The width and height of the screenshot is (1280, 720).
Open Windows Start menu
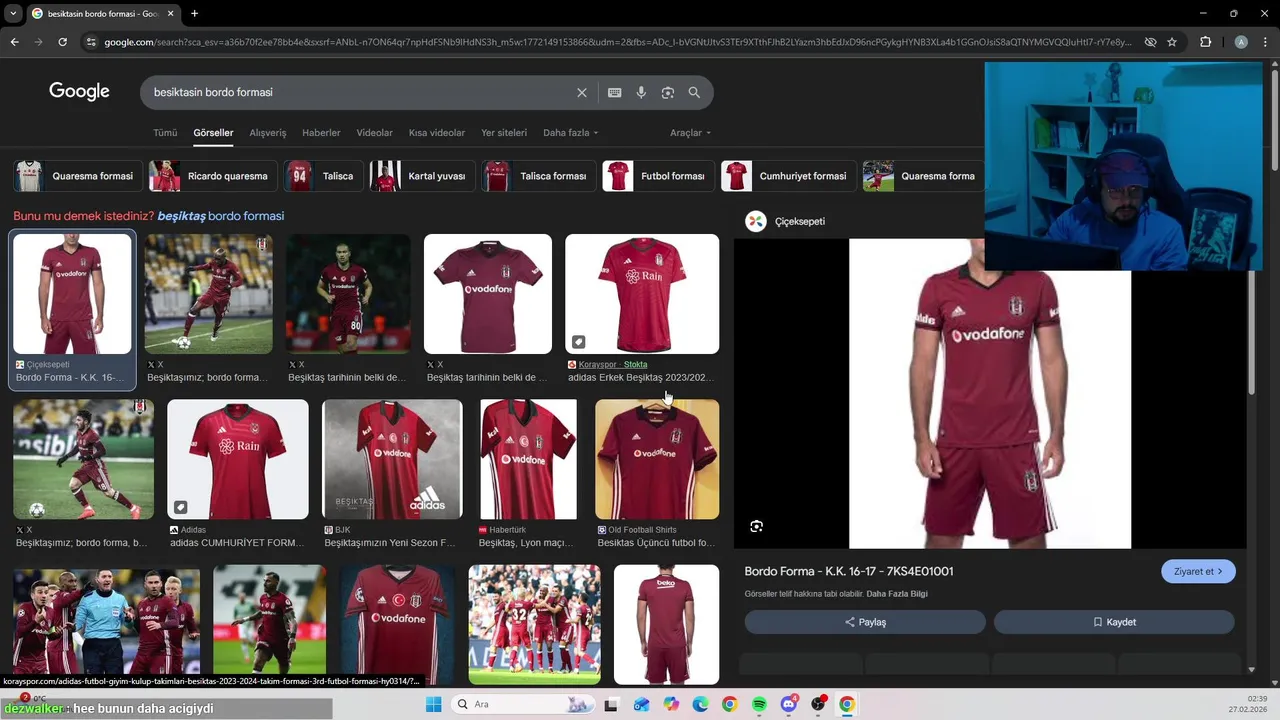click(433, 704)
